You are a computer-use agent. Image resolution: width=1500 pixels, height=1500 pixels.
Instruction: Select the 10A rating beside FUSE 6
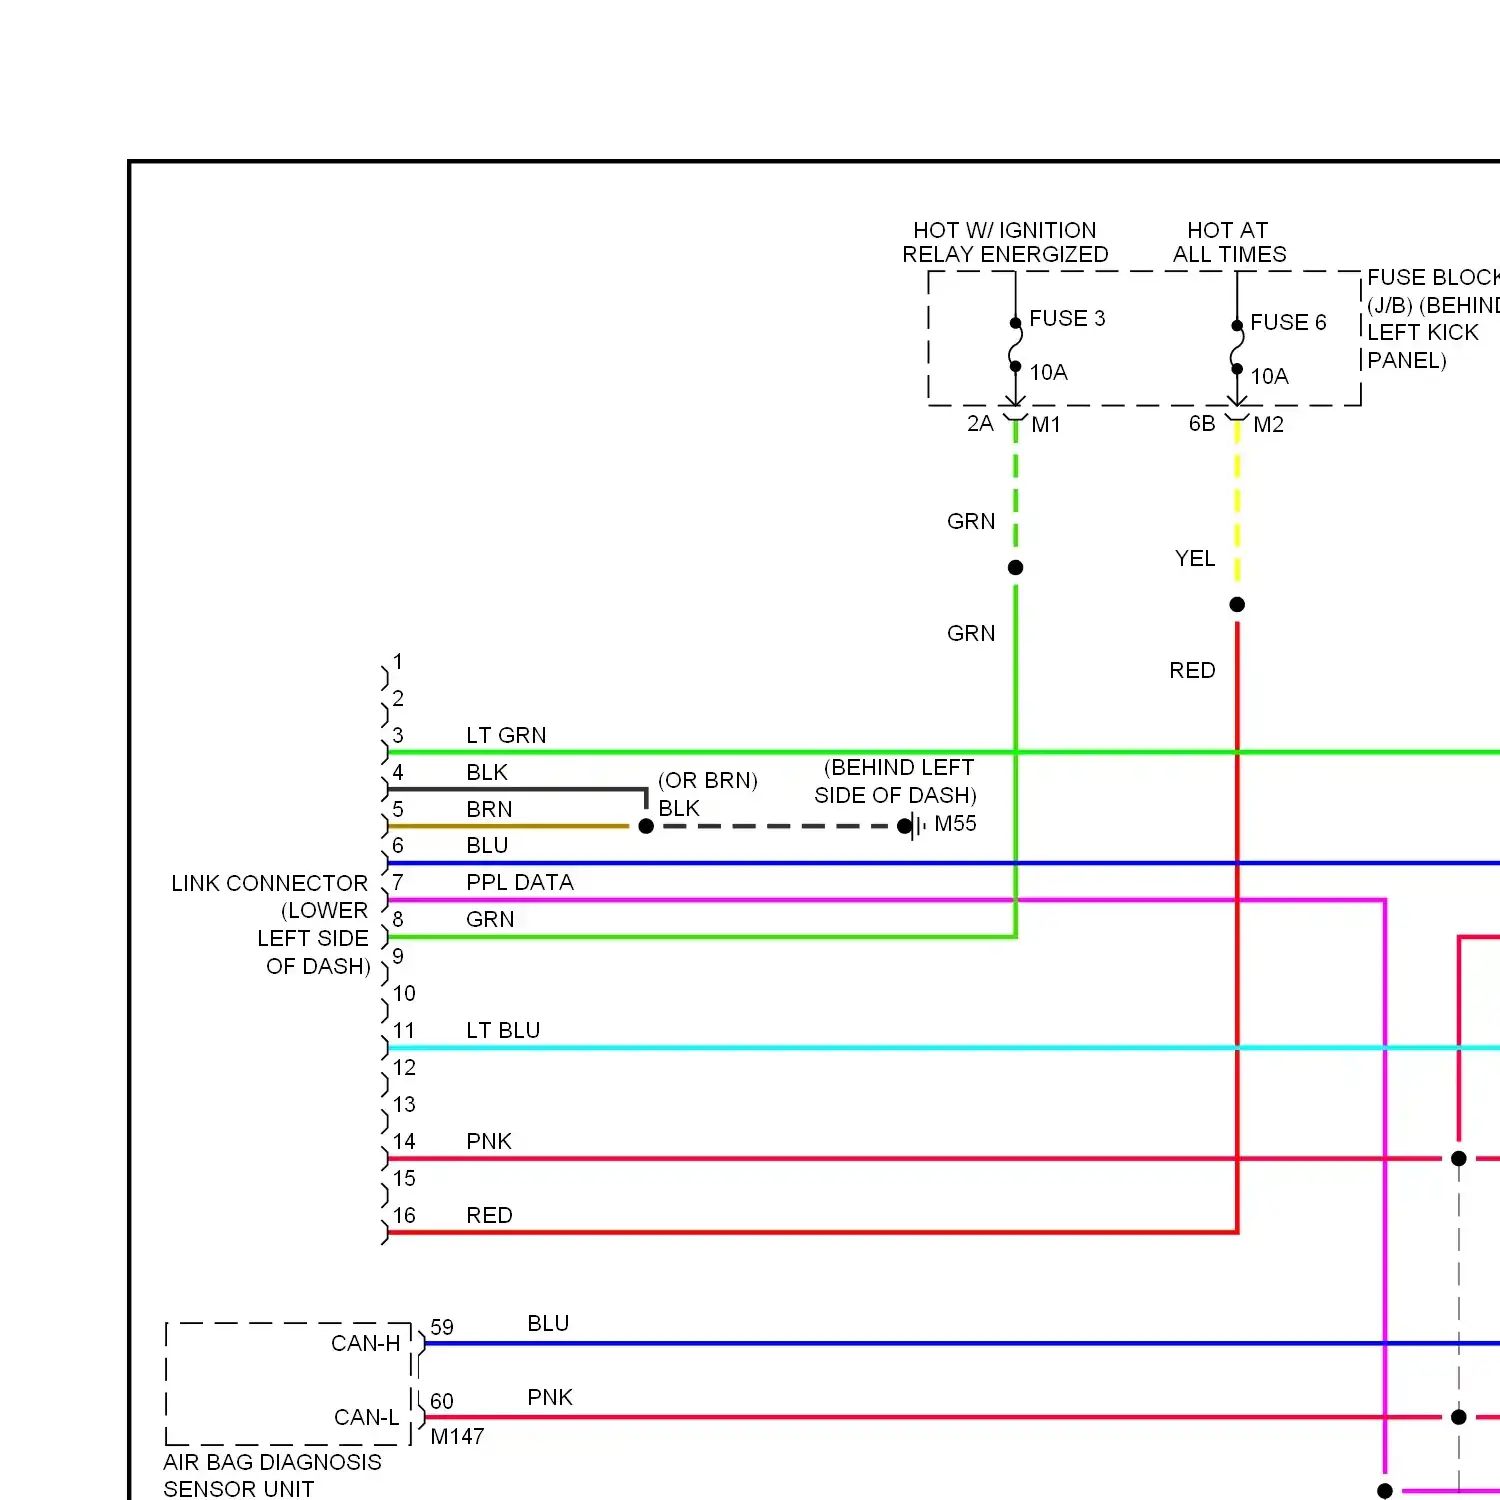(1270, 376)
